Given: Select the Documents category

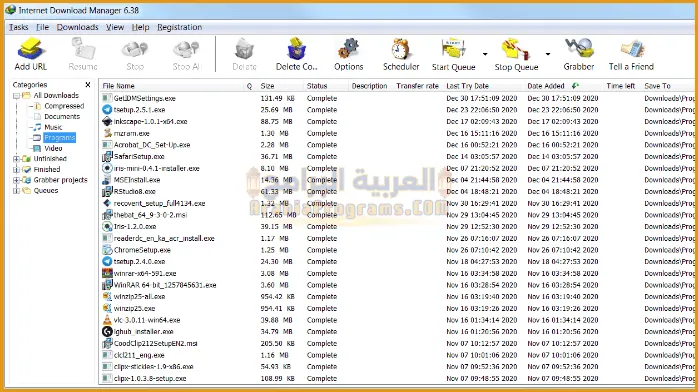Looking at the screenshot, I should 62,117.
